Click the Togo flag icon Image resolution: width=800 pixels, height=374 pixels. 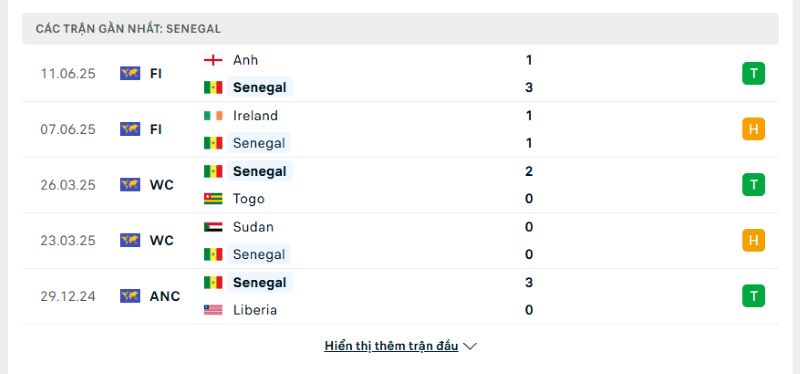(213, 198)
